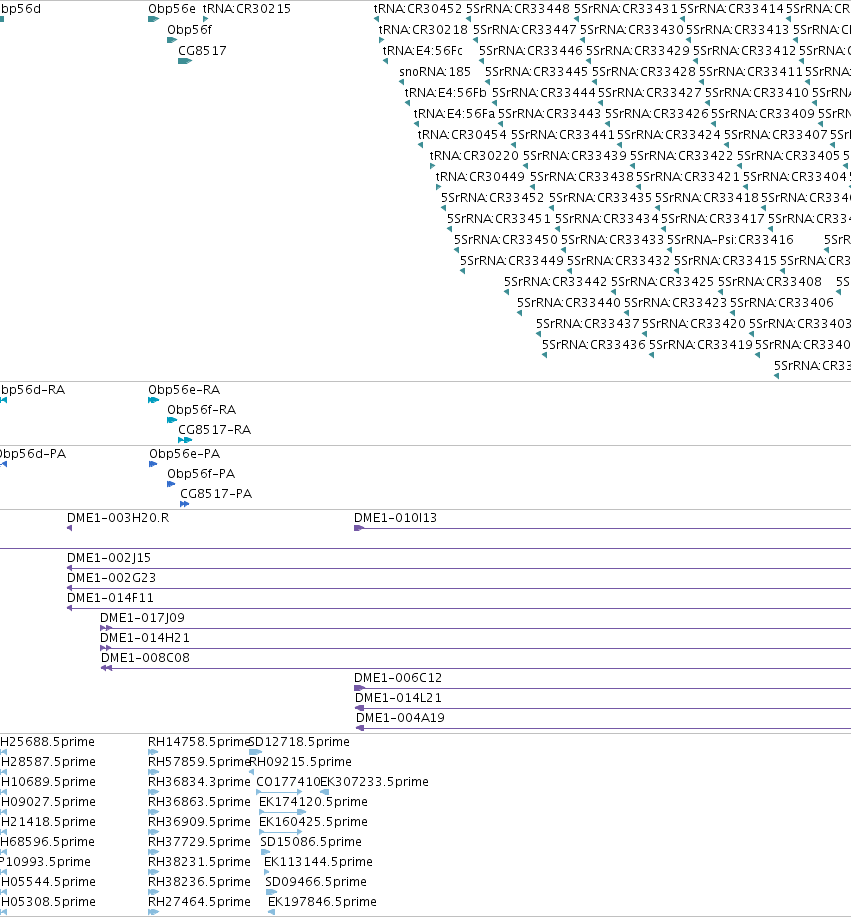This screenshot has width=851, height=917.
Task: Click the CG8517-RA transcript label
Action: [x=215, y=430]
